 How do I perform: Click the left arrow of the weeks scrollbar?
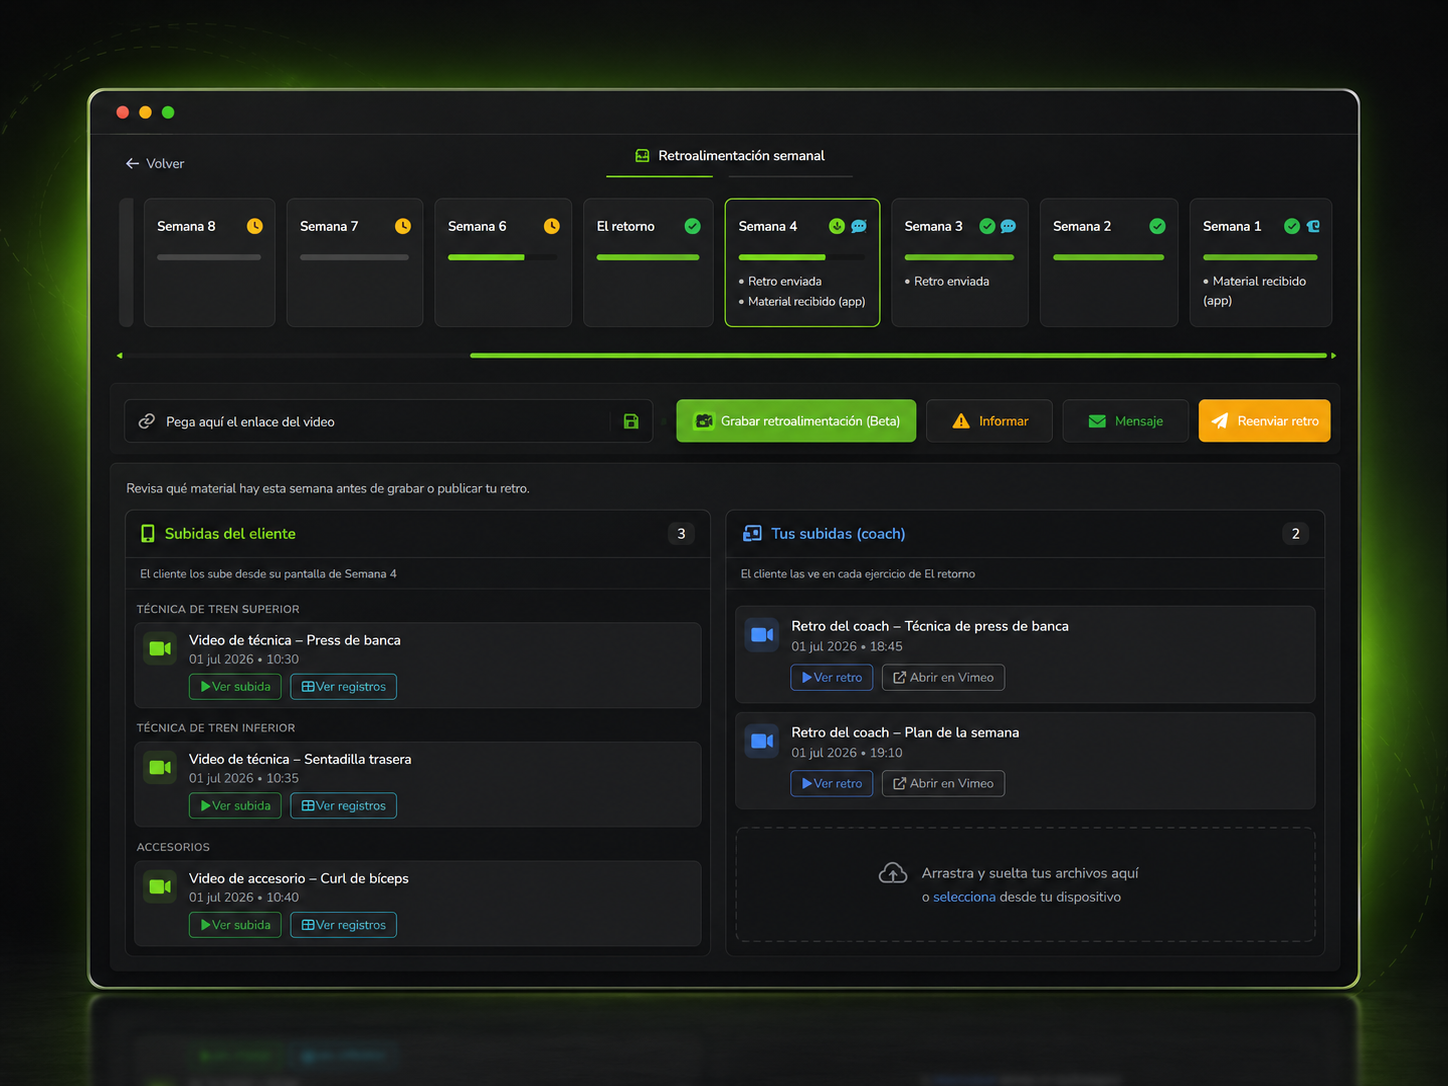coord(120,355)
